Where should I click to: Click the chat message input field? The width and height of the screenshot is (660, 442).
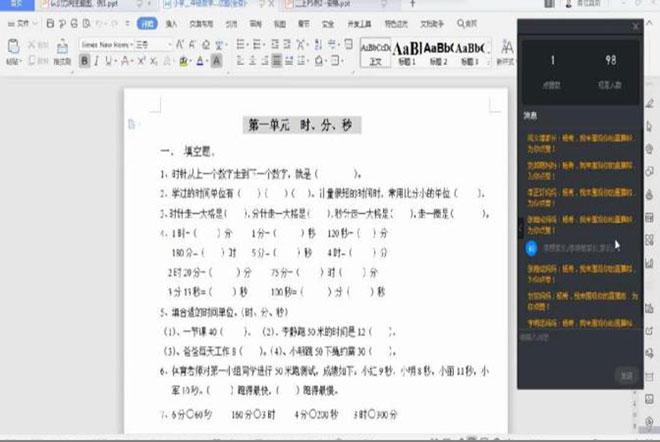[579, 347]
